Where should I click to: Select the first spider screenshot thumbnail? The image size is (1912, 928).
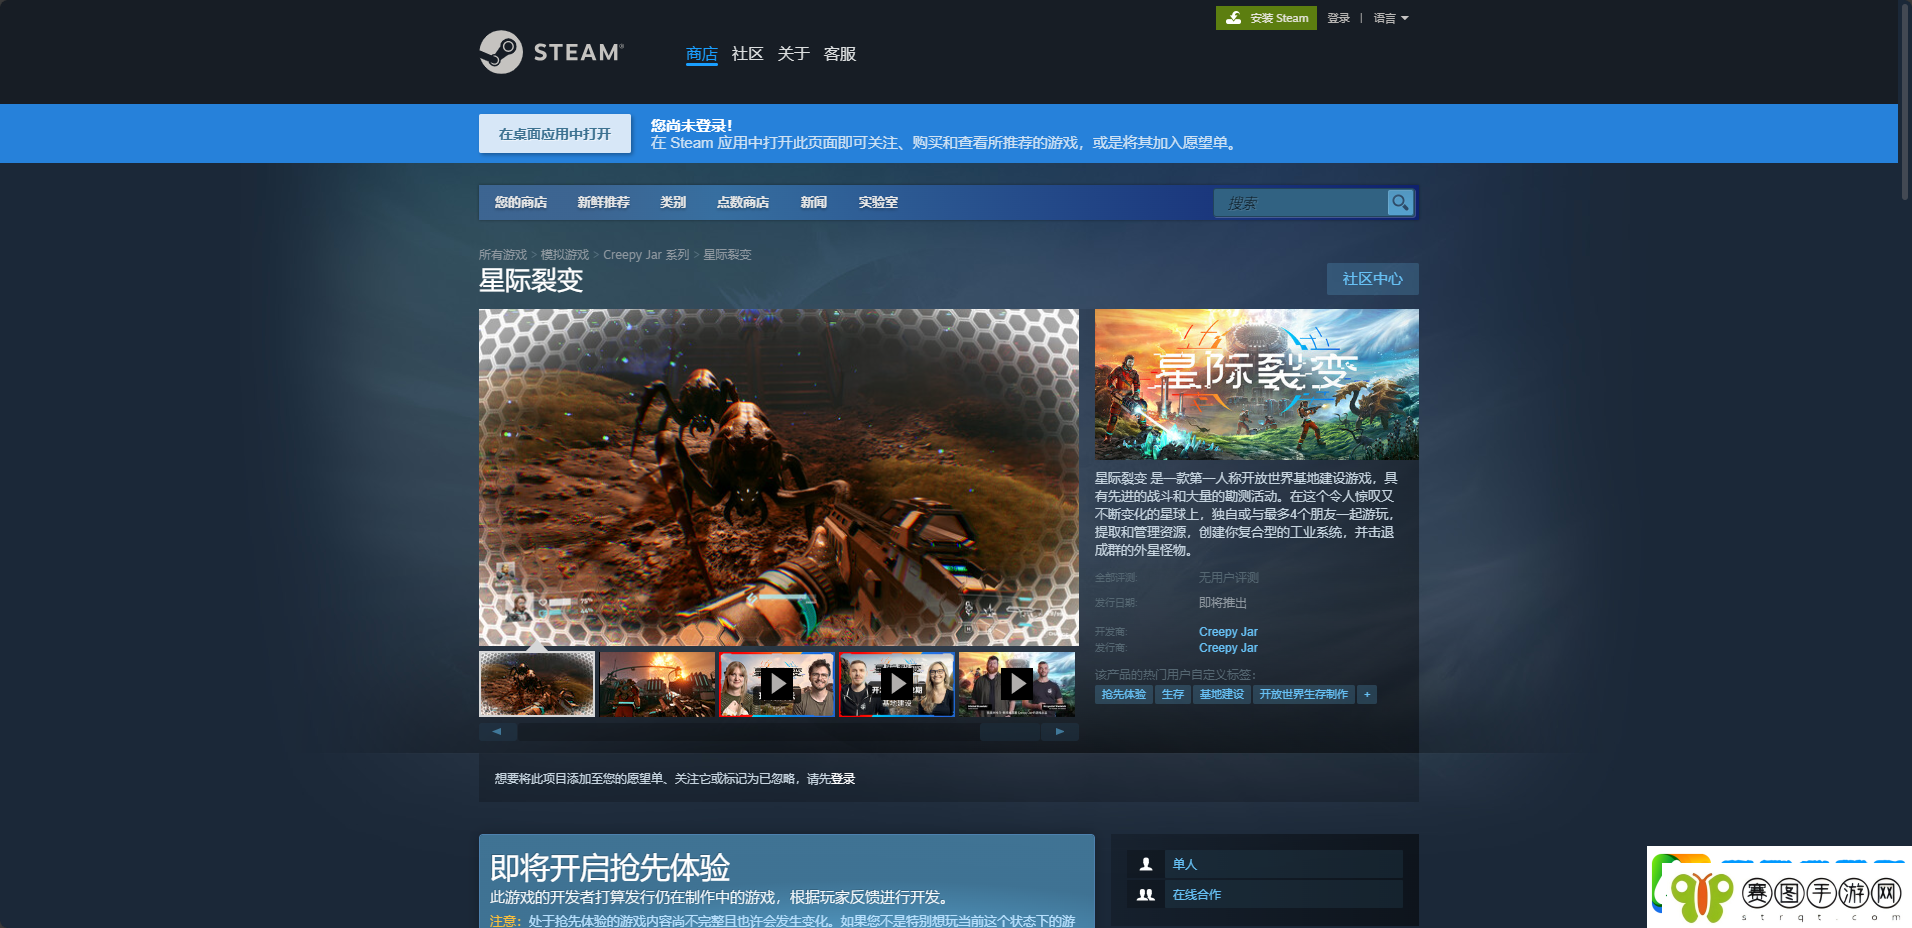click(x=537, y=684)
